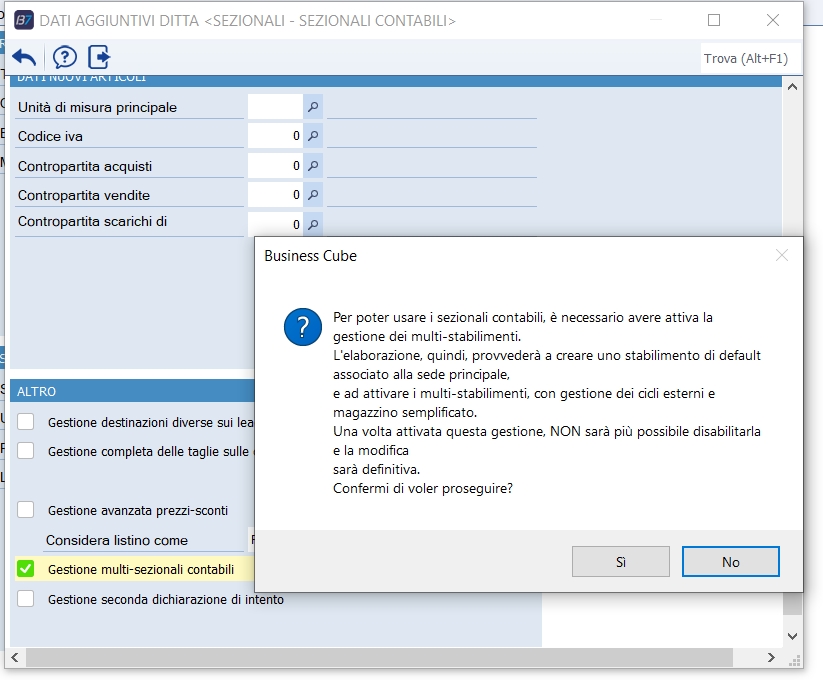The width and height of the screenshot is (823, 680).
Task: Click the Business Cube dialog title
Action: 310,256
